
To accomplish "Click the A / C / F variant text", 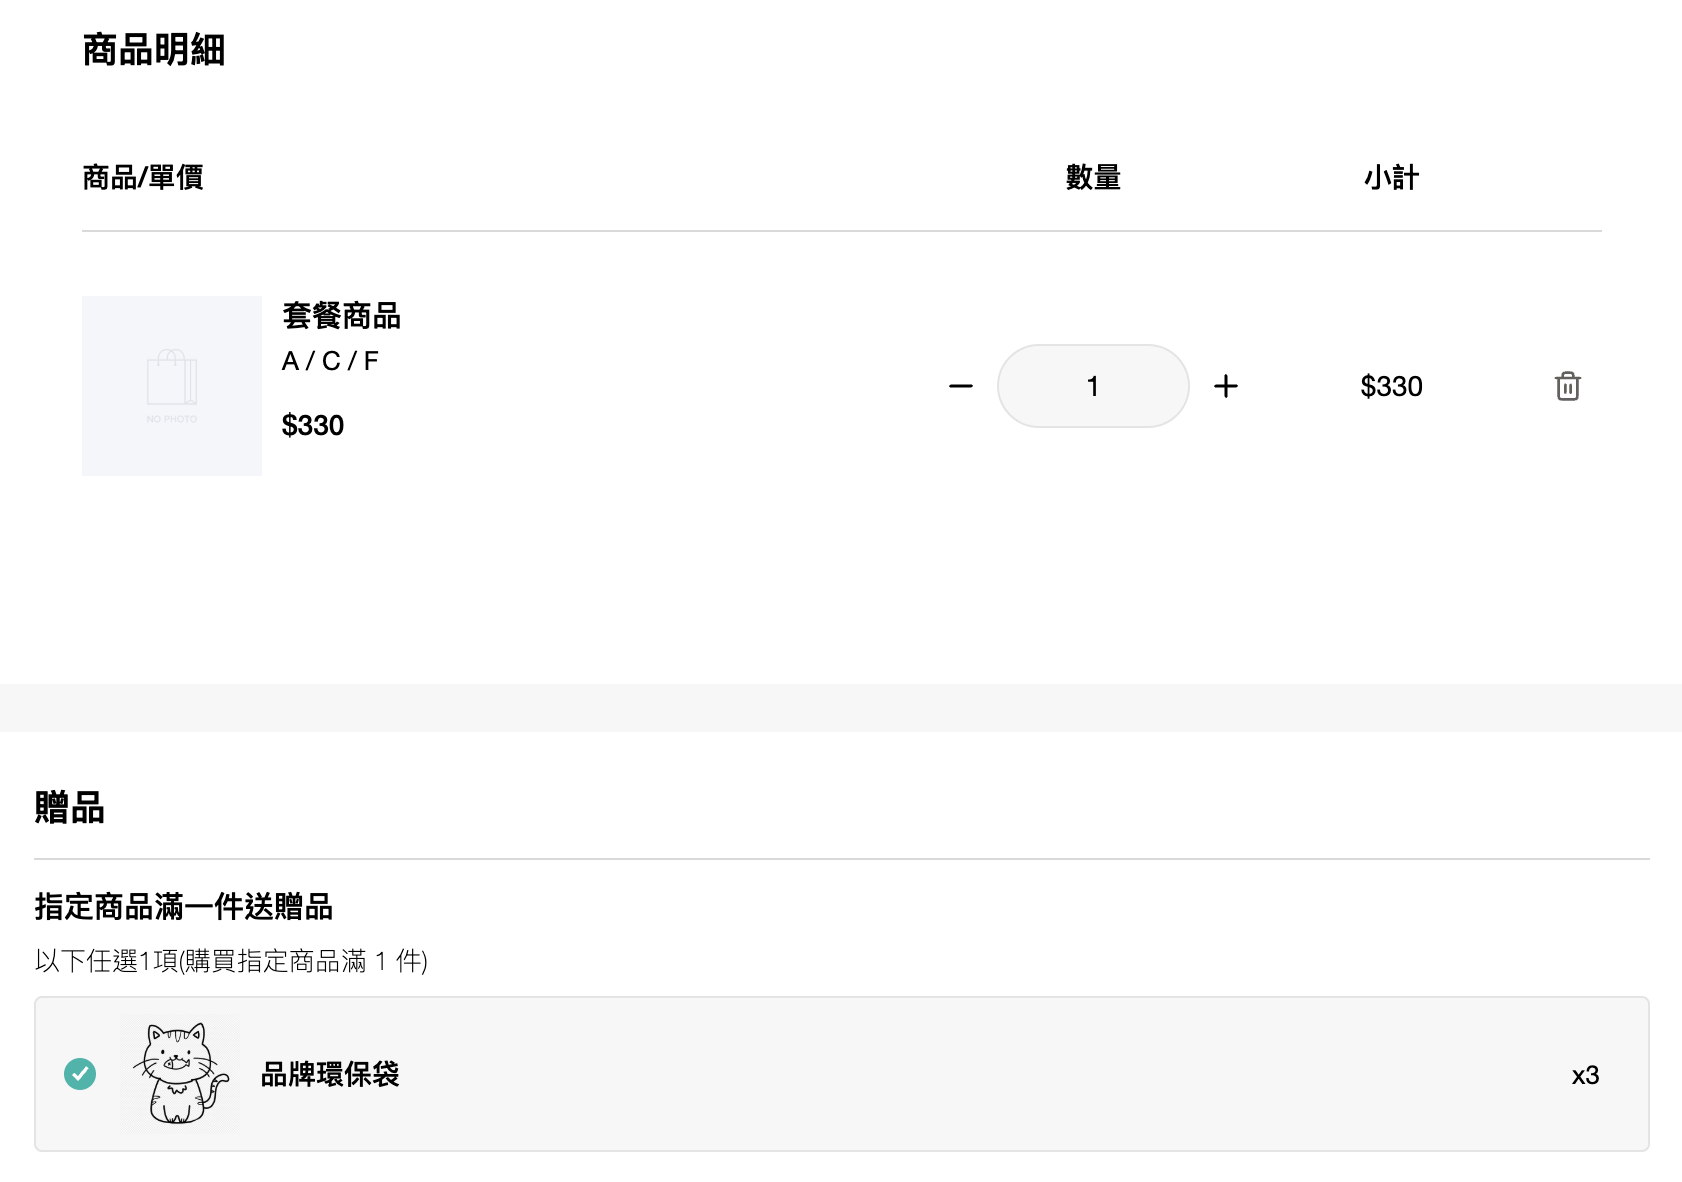I will (x=330, y=361).
